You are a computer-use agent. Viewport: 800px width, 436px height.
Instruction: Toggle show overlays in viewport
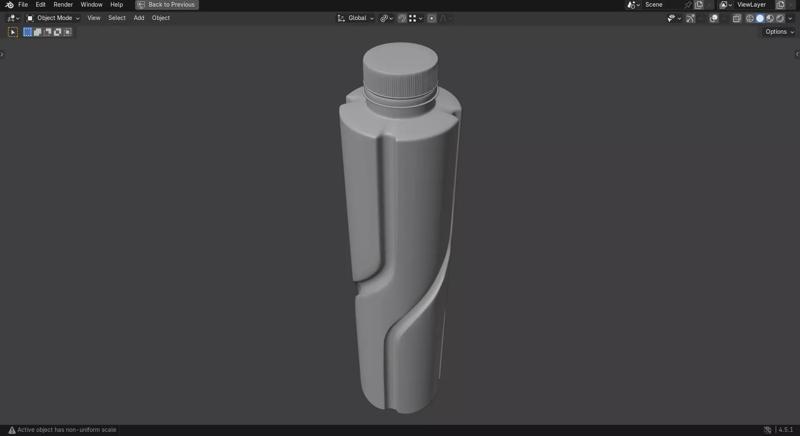[714, 18]
